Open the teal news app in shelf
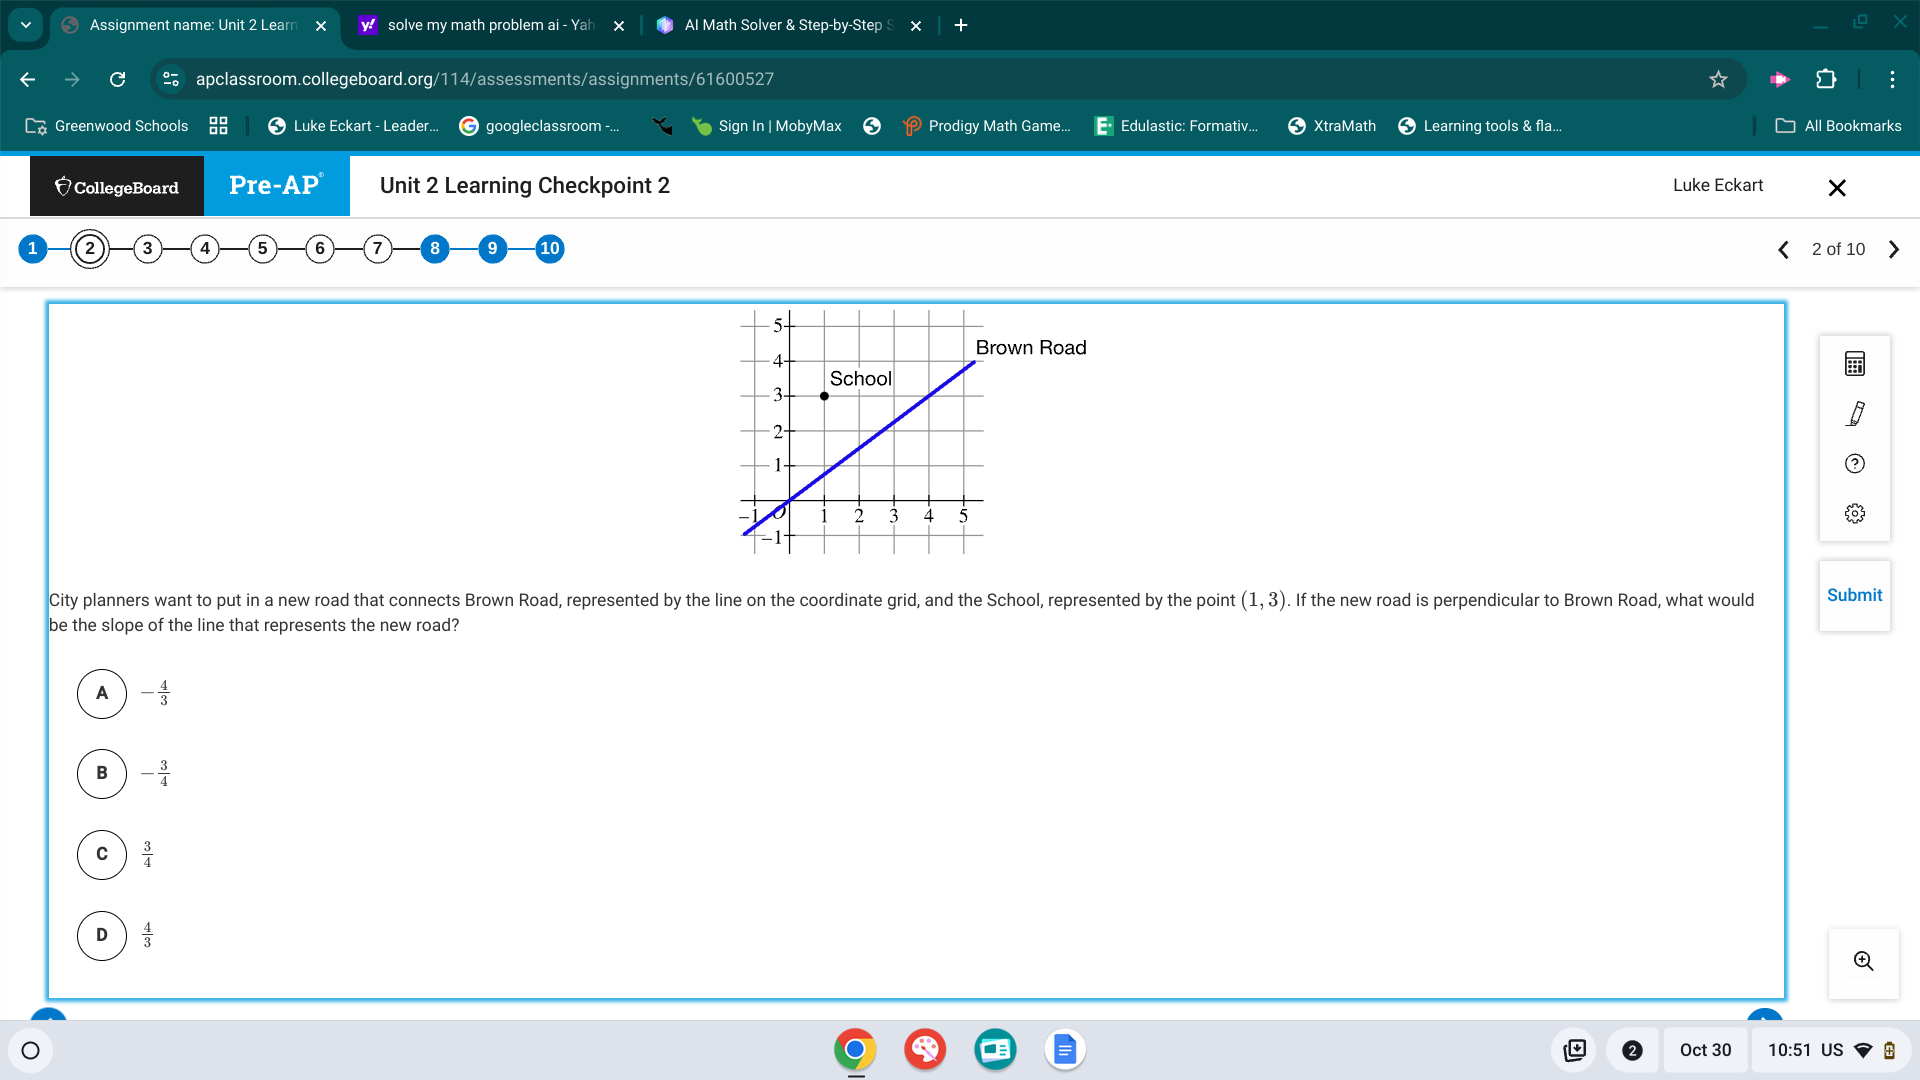This screenshot has height=1080, width=1920. click(x=995, y=1050)
